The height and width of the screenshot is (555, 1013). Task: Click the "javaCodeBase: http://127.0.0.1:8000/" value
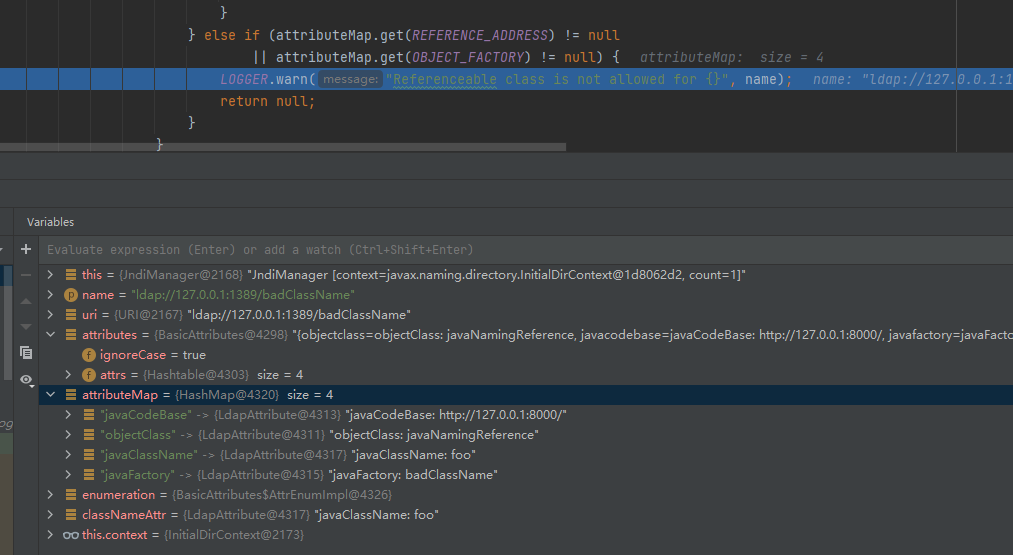(456, 415)
